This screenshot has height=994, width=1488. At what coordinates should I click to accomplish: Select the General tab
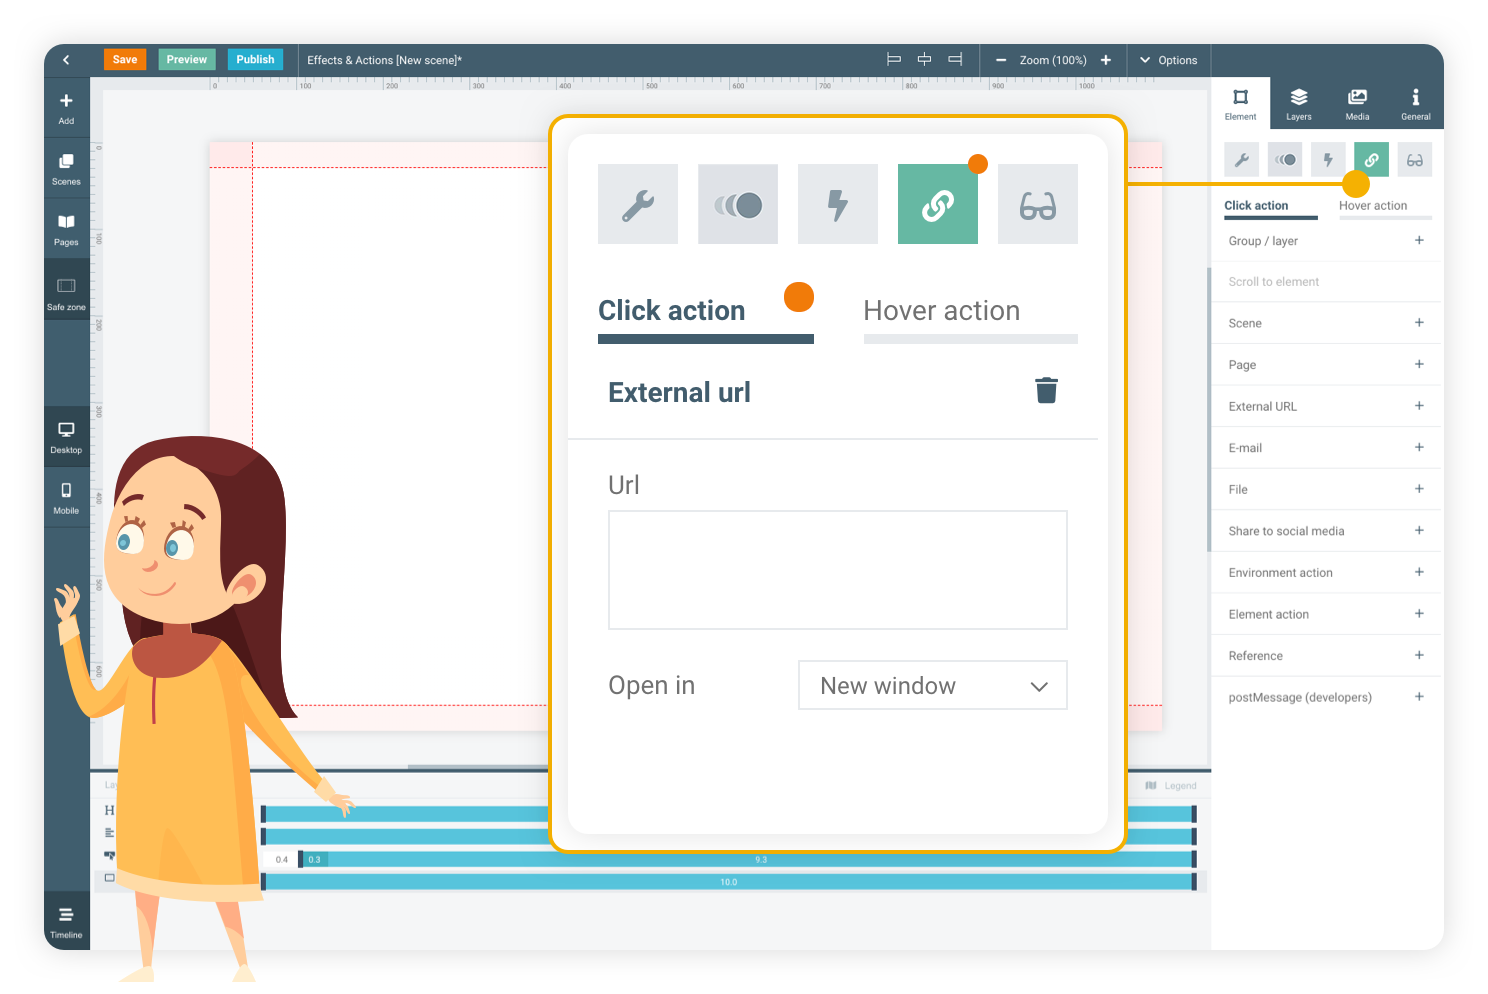pos(1415,103)
